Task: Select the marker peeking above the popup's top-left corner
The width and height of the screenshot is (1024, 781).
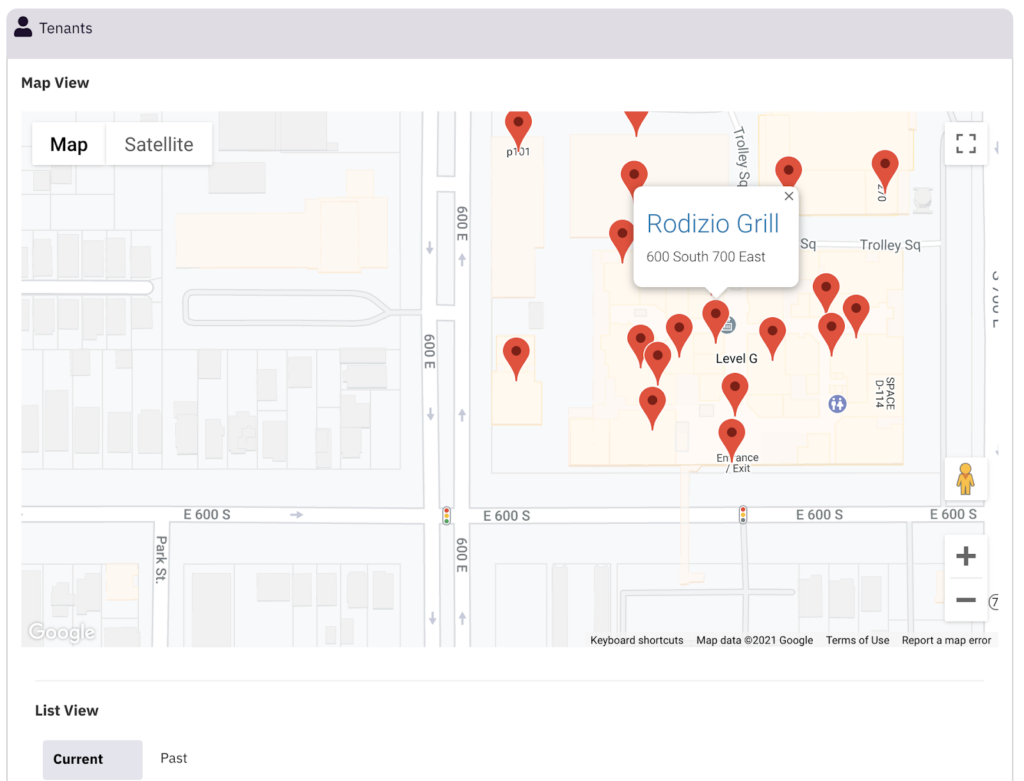Action: click(633, 176)
